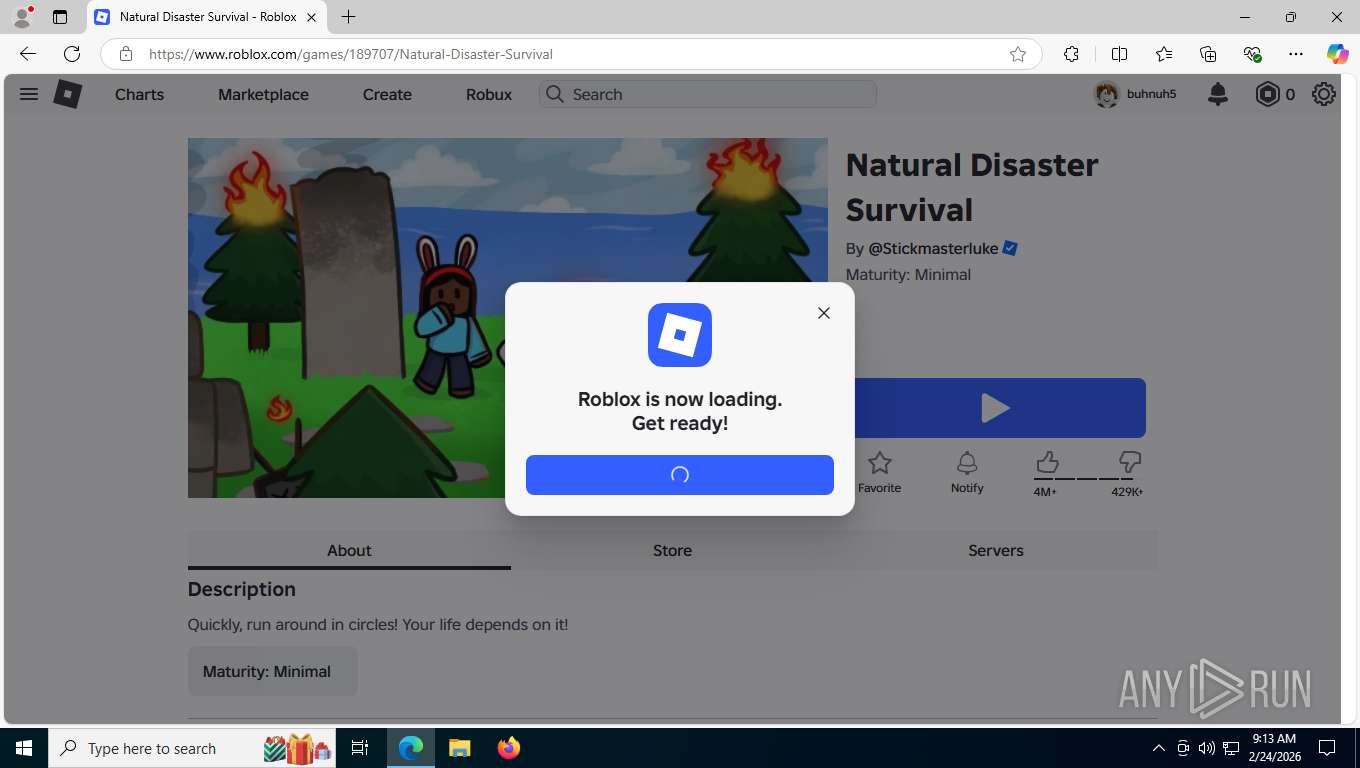Open Edge Settings and more menu
The width and height of the screenshot is (1360, 768).
1296,54
